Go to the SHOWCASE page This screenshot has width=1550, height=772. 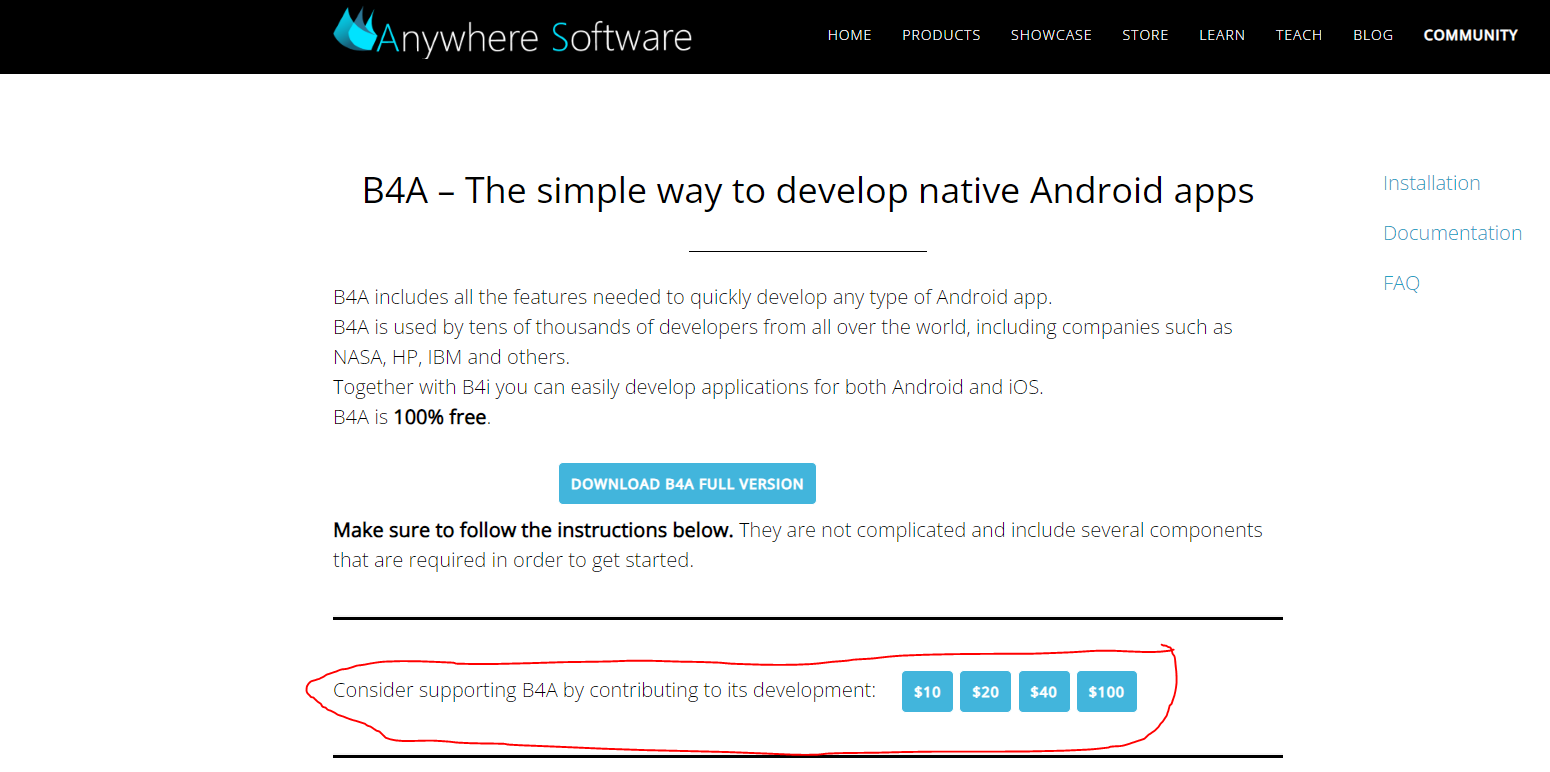pyautogui.click(x=1051, y=35)
